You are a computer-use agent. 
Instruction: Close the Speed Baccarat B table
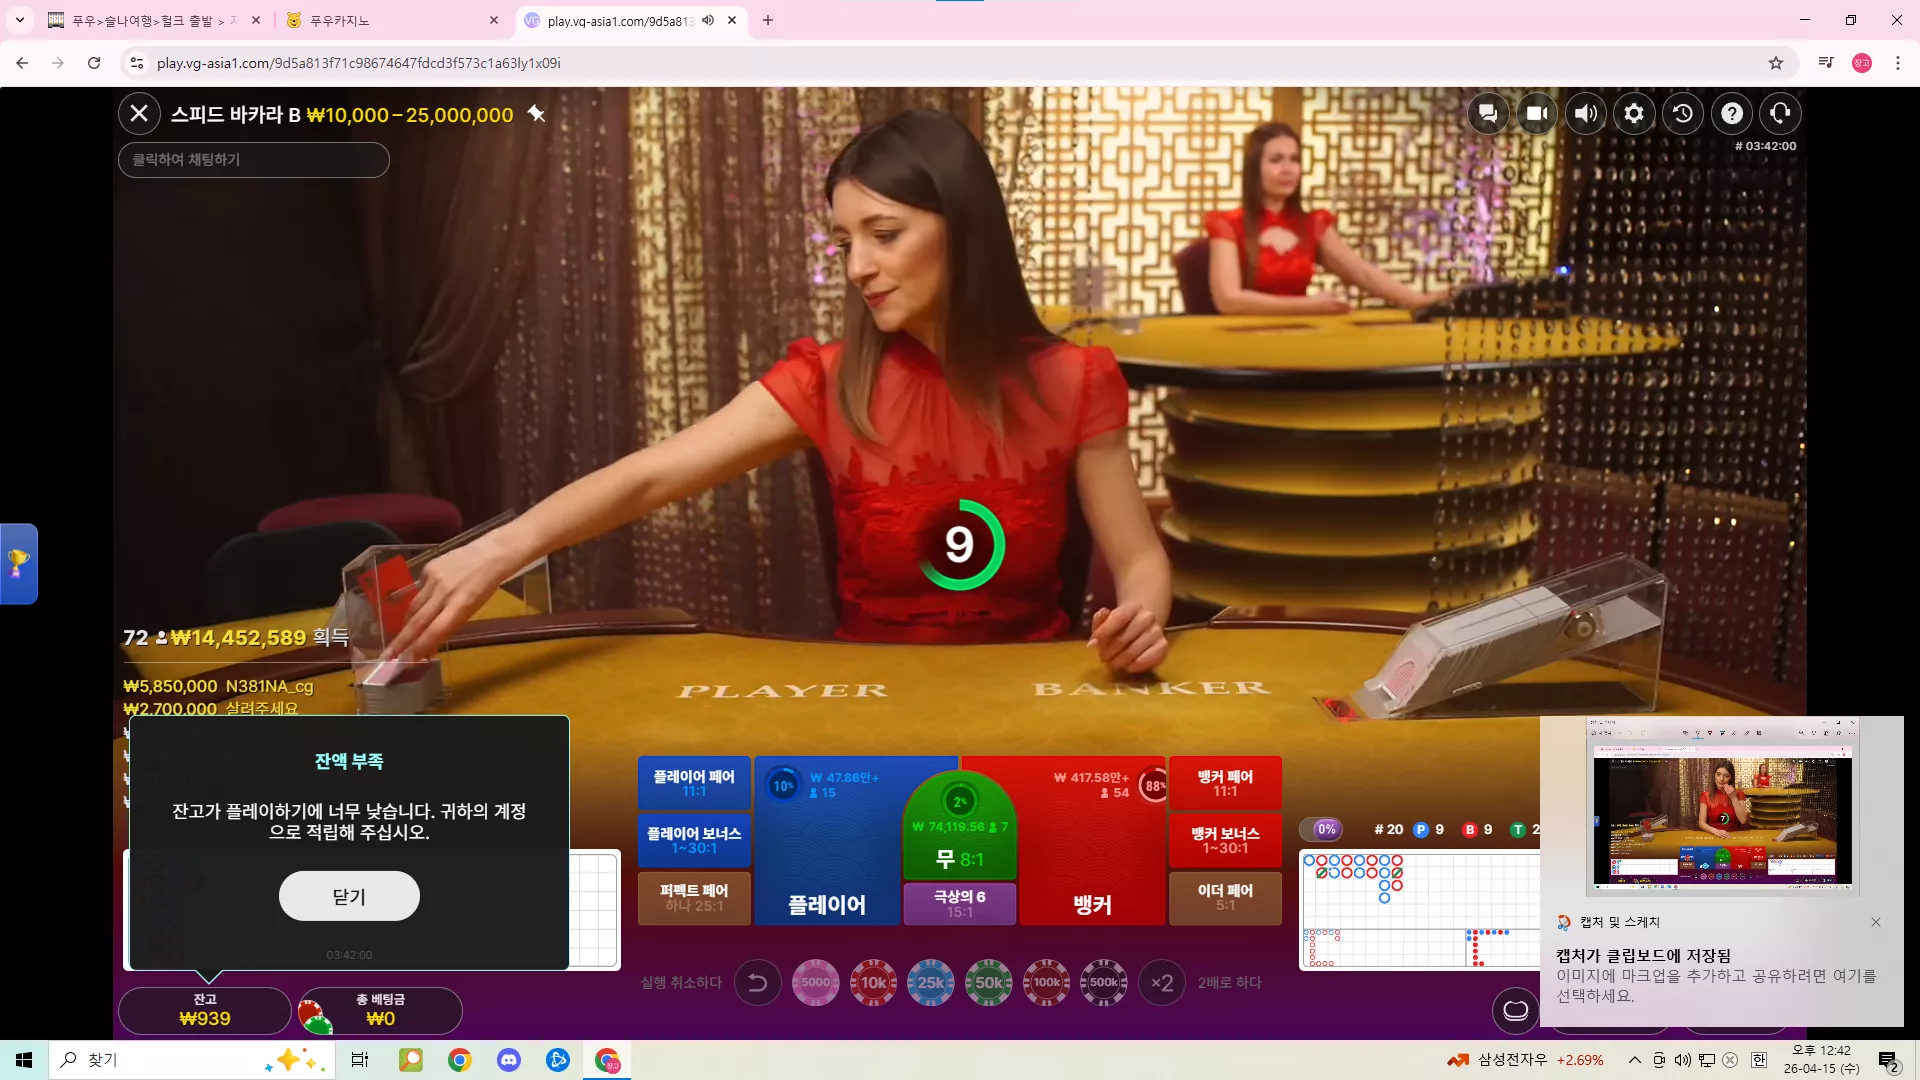(139, 114)
